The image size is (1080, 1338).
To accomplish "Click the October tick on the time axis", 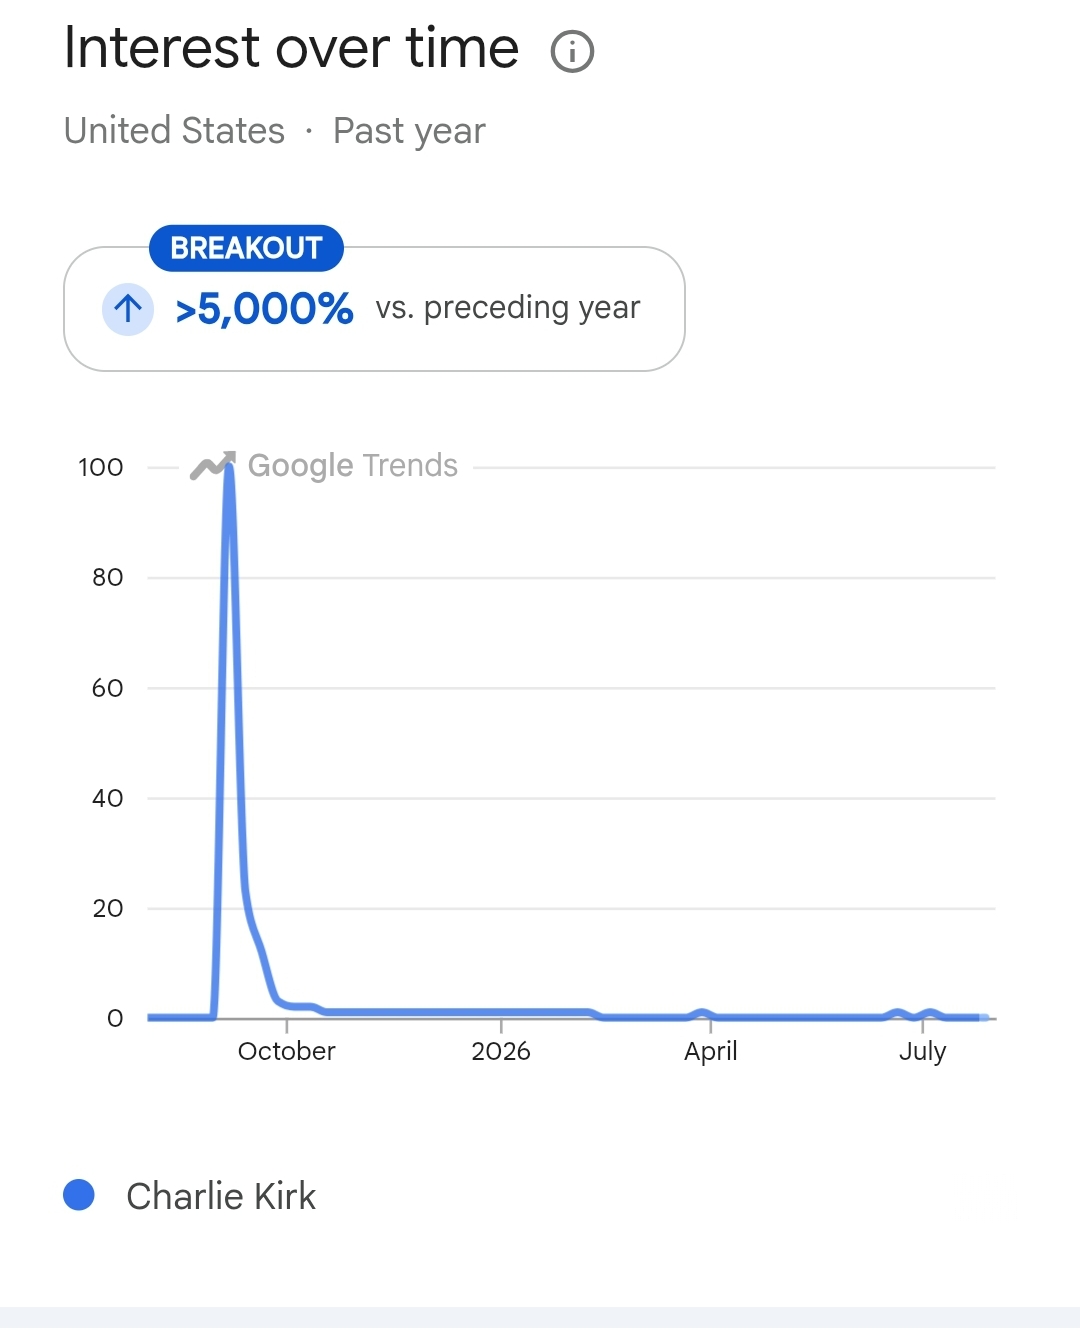I will [287, 1051].
